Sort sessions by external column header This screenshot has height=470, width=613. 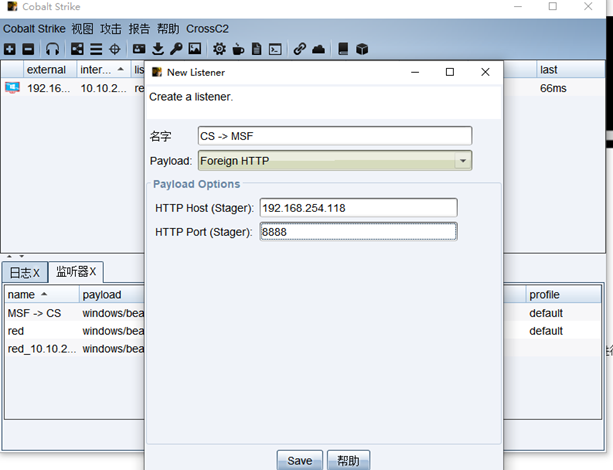click(x=50, y=70)
